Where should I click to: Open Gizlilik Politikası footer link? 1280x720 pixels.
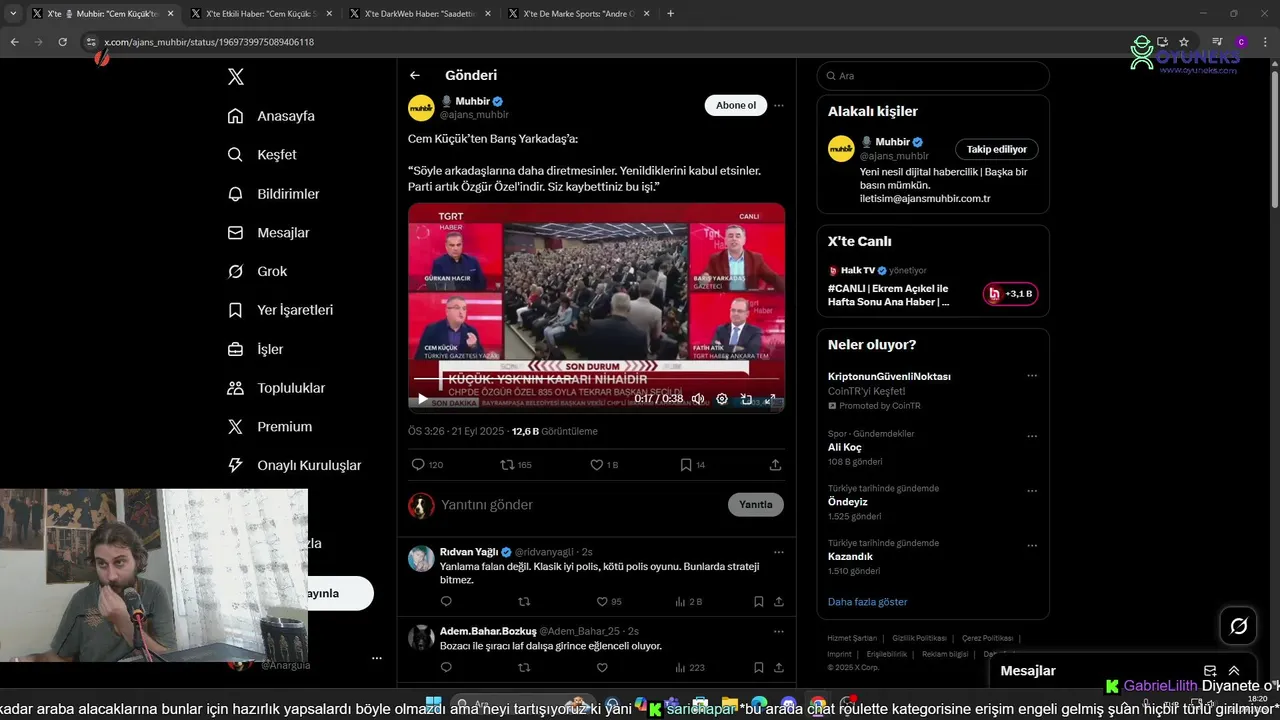point(919,638)
